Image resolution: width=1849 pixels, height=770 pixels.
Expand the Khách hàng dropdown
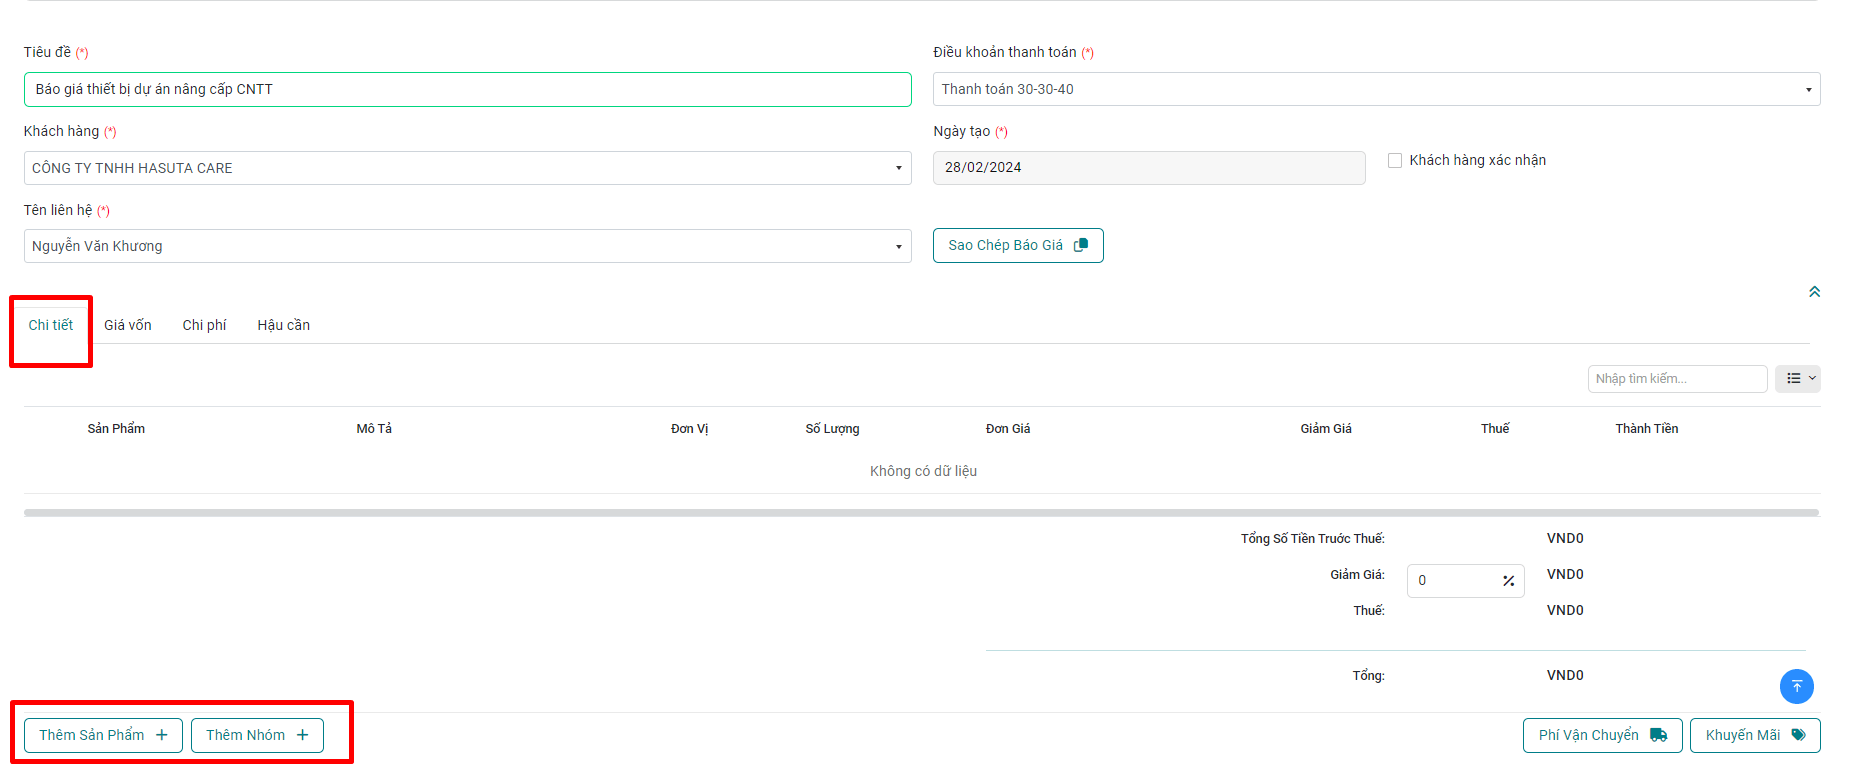point(467,168)
